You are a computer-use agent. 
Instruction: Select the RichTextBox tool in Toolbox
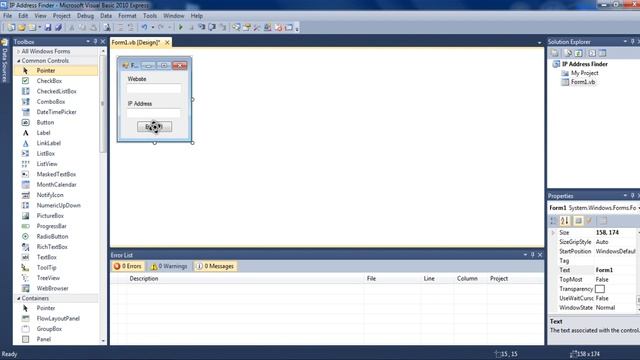tap(52, 247)
